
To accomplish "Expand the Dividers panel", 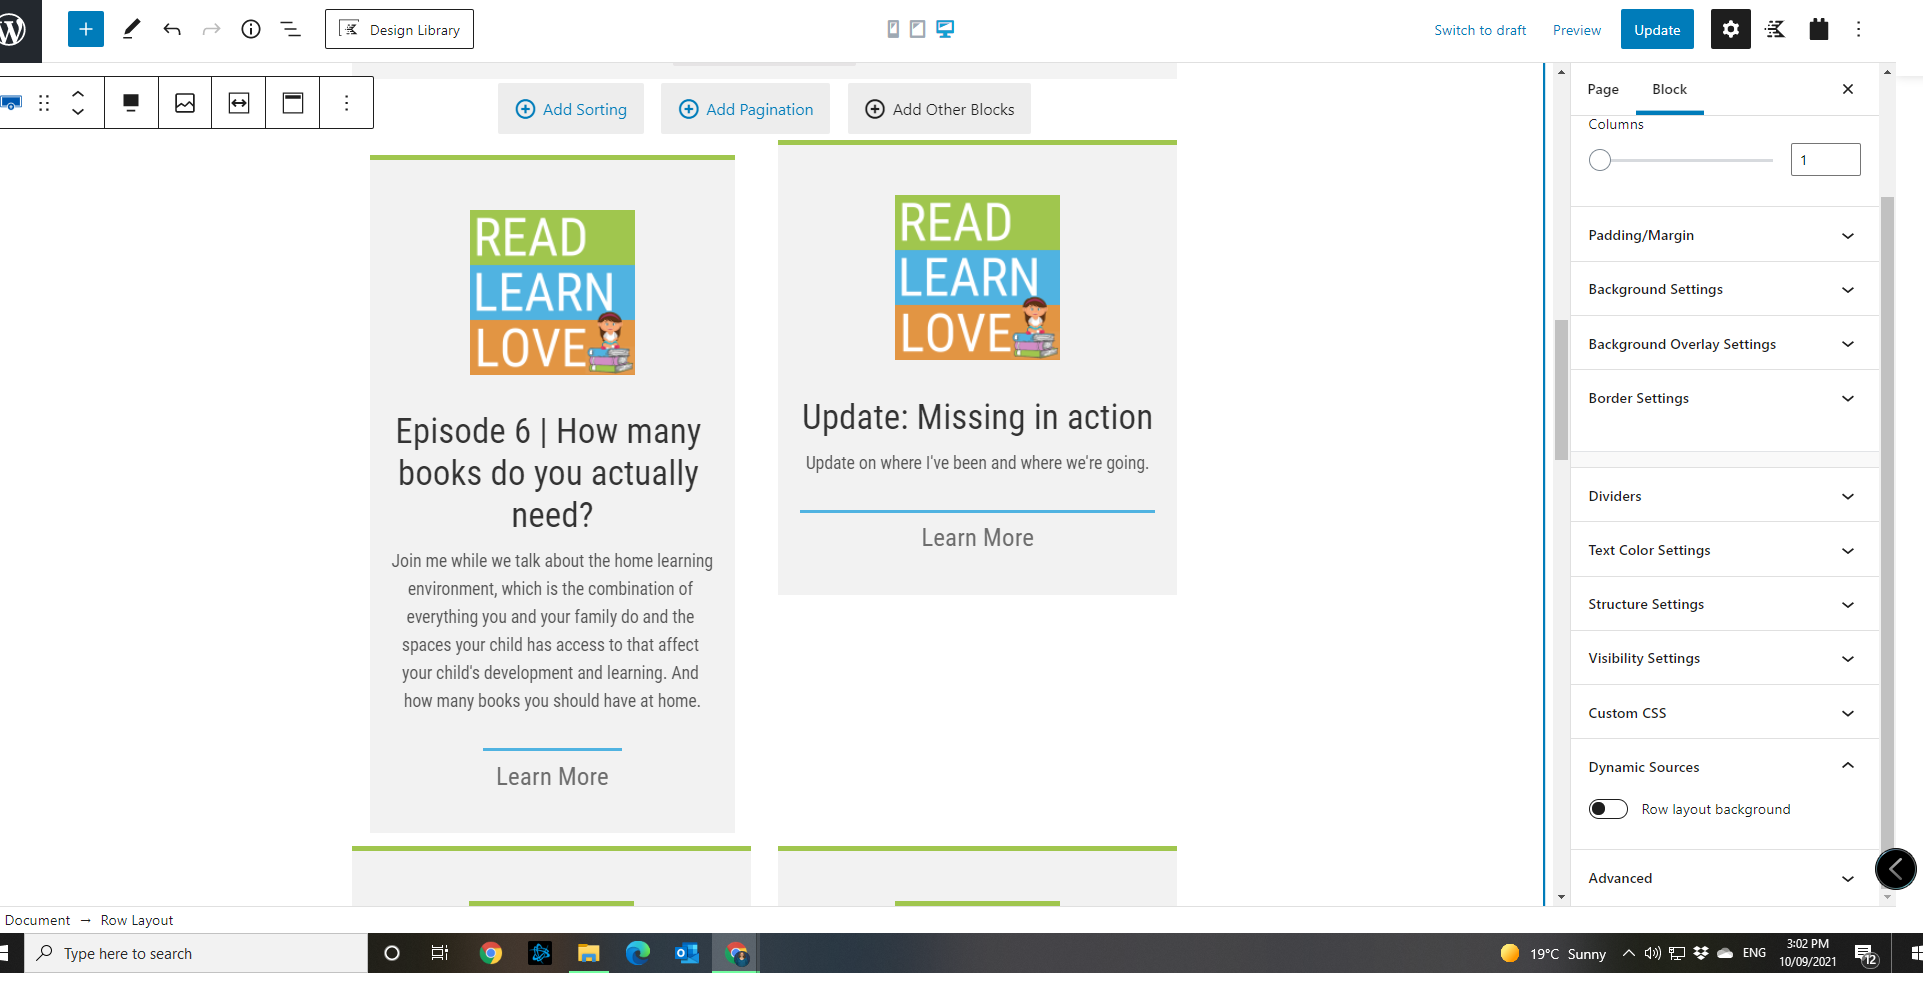I will coord(1725,496).
